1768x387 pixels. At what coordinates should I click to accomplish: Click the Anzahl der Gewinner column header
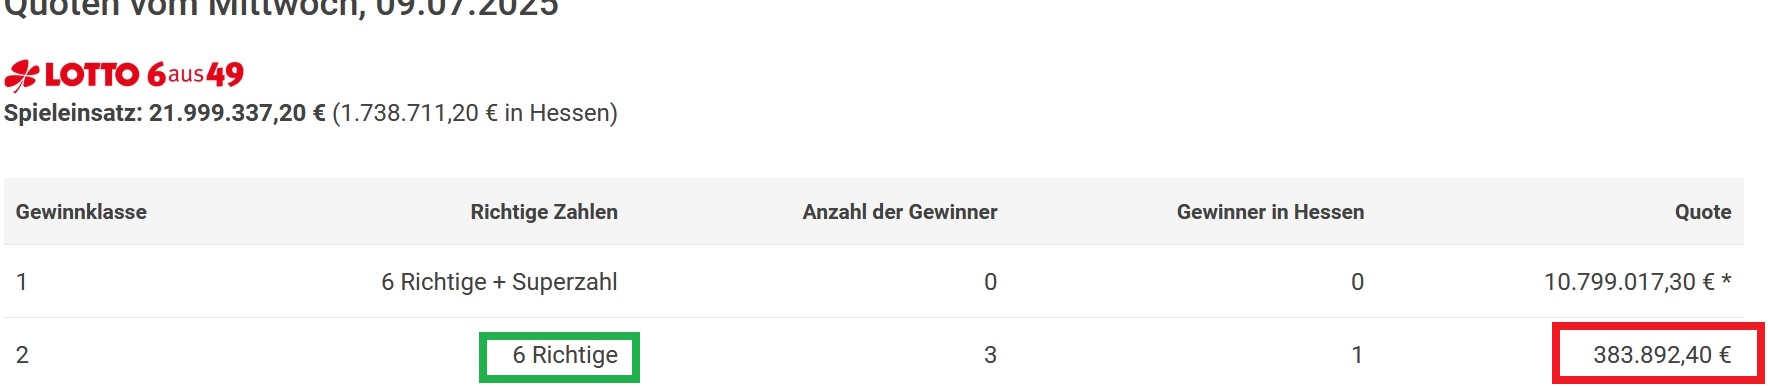click(x=900, y=212)
